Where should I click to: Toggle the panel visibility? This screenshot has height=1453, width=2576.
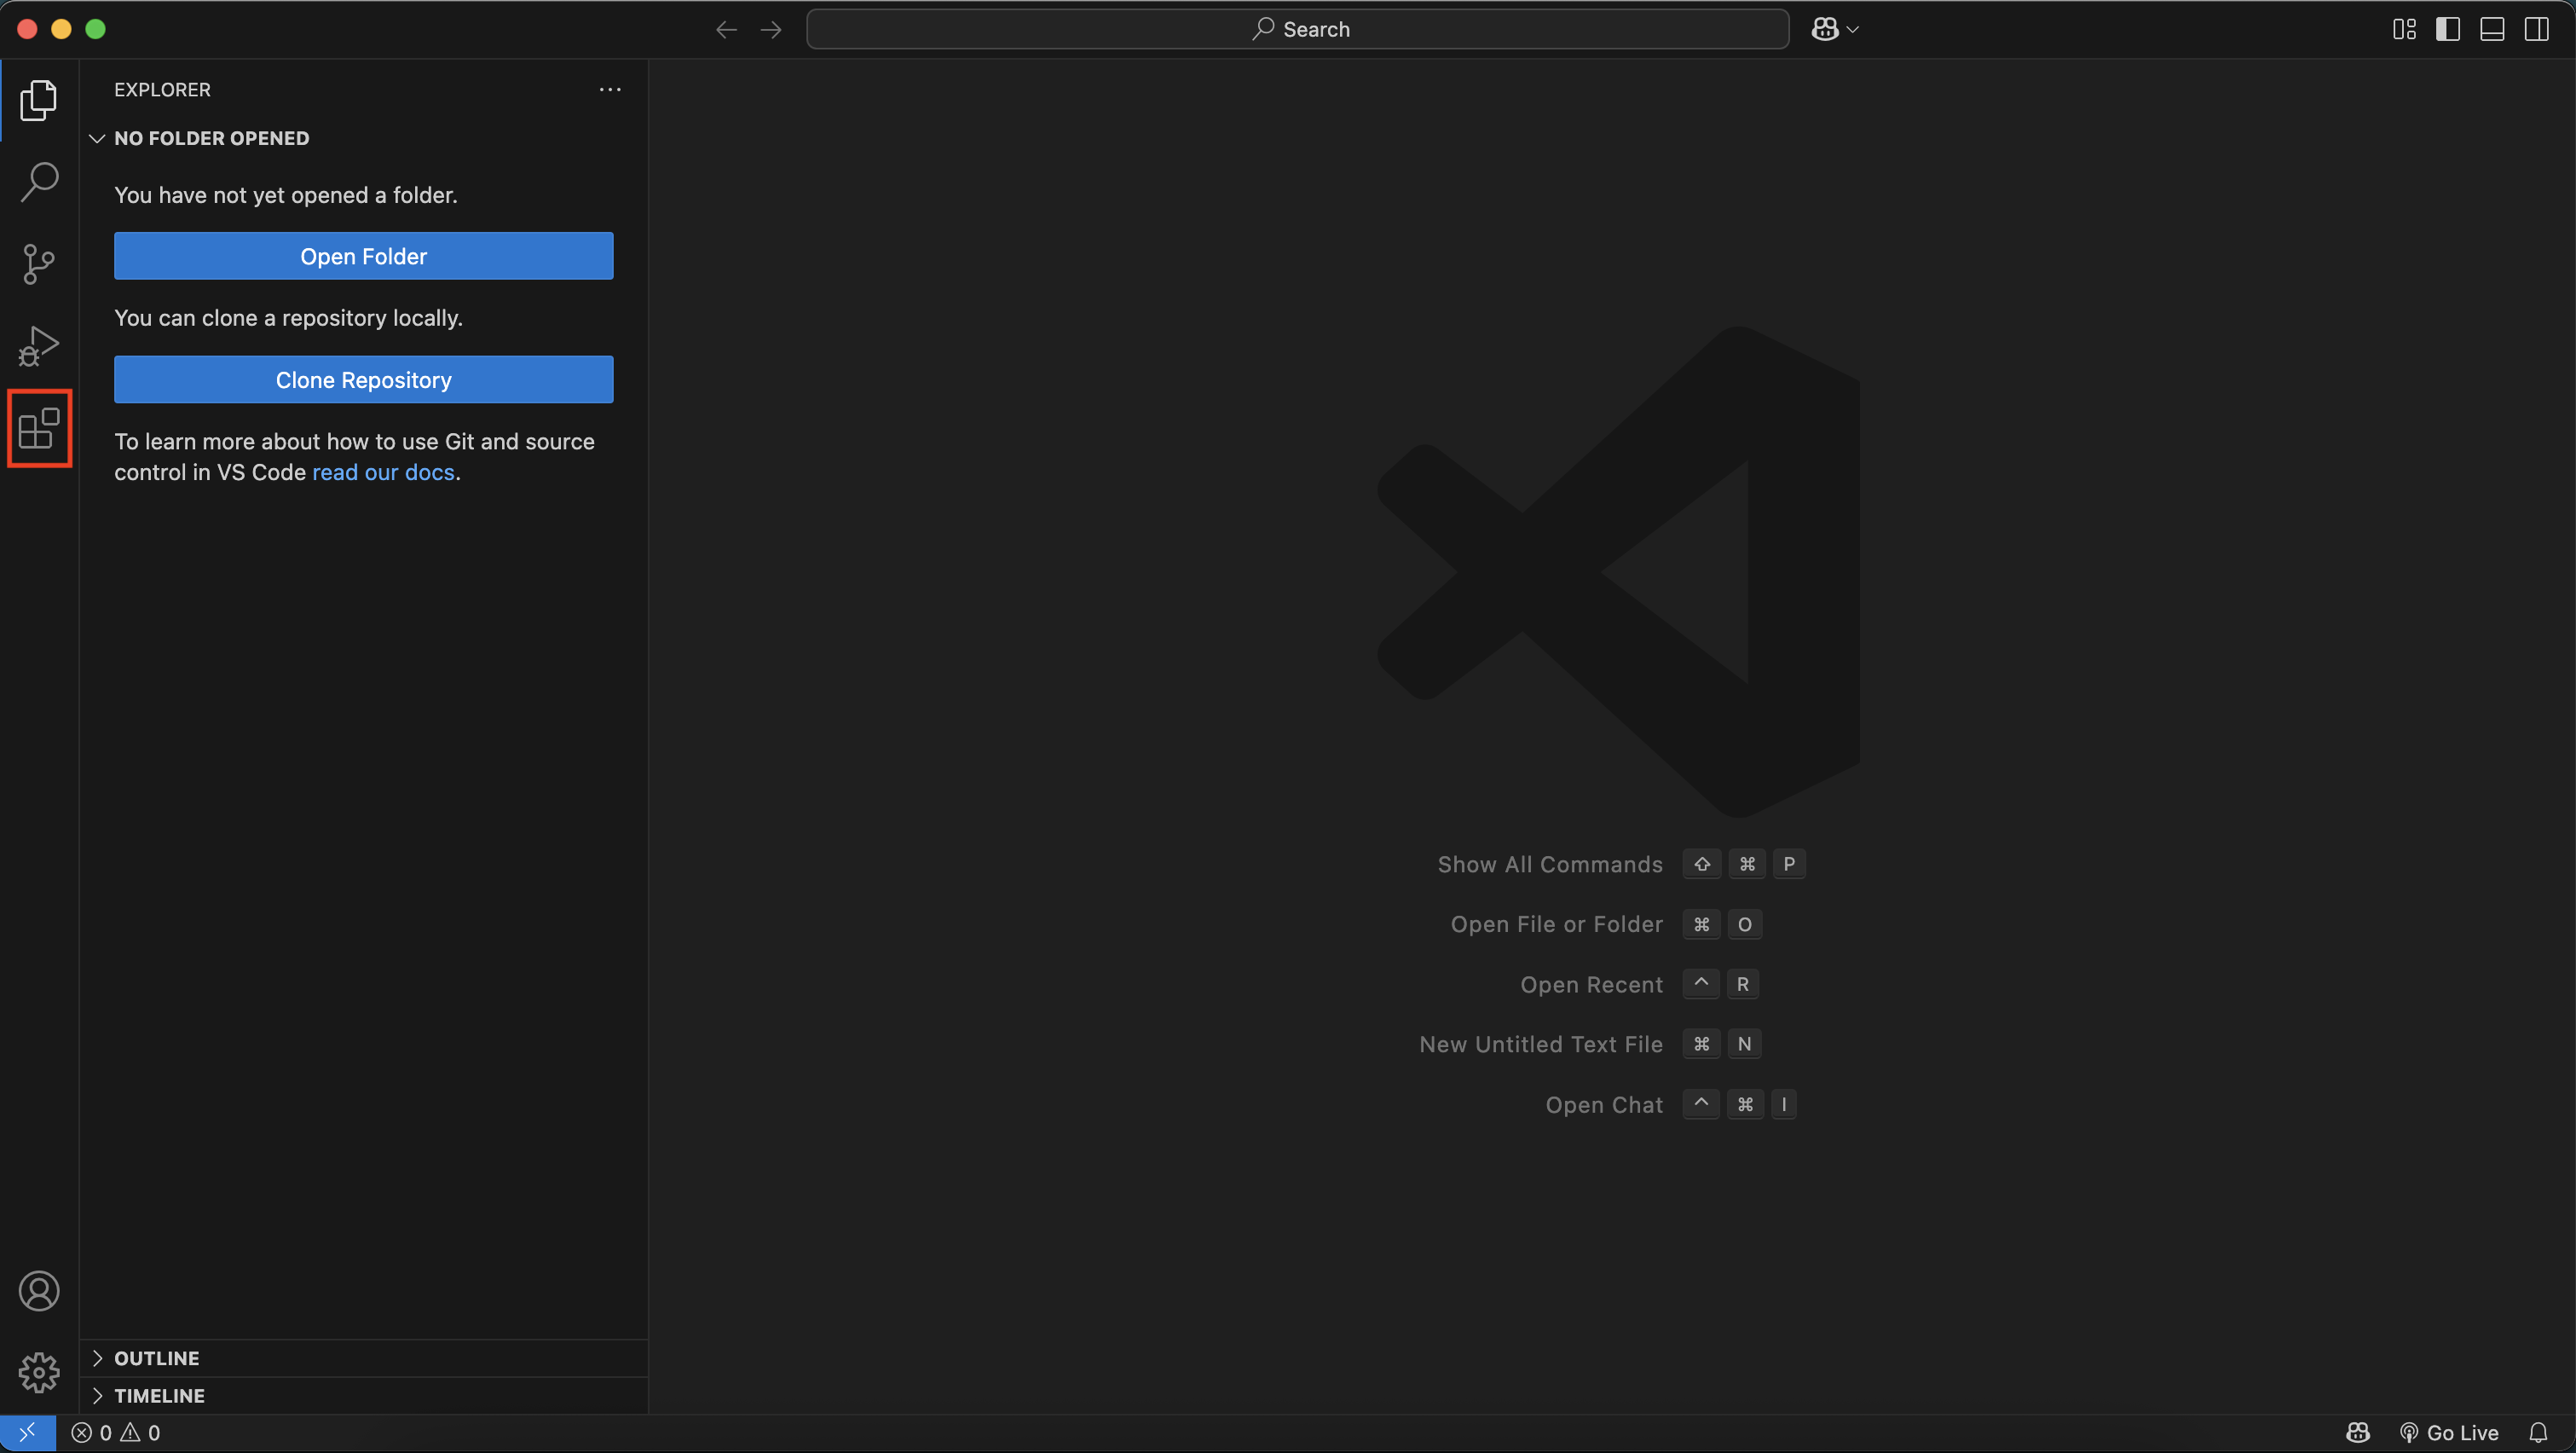pyautogui.click(x=2491, y=29)
